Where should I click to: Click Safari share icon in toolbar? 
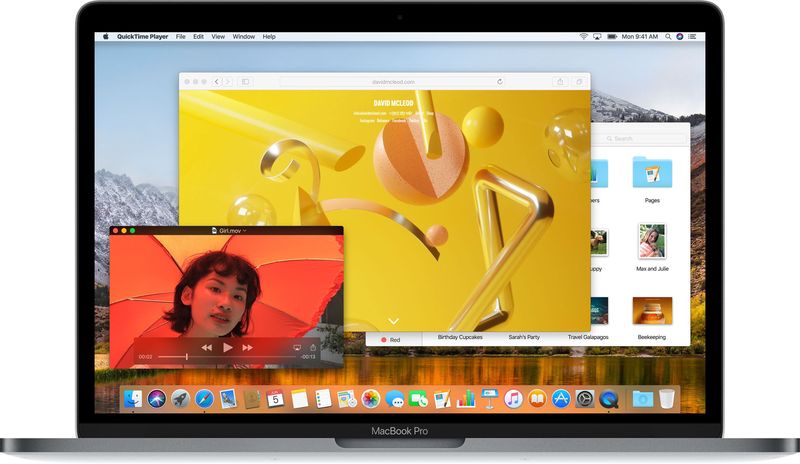point(560,82)
